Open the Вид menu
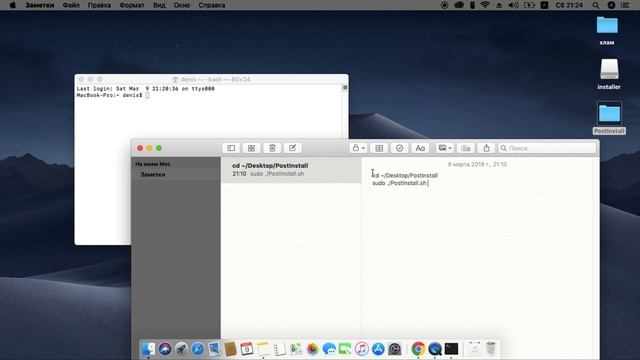 pos(159,5)
